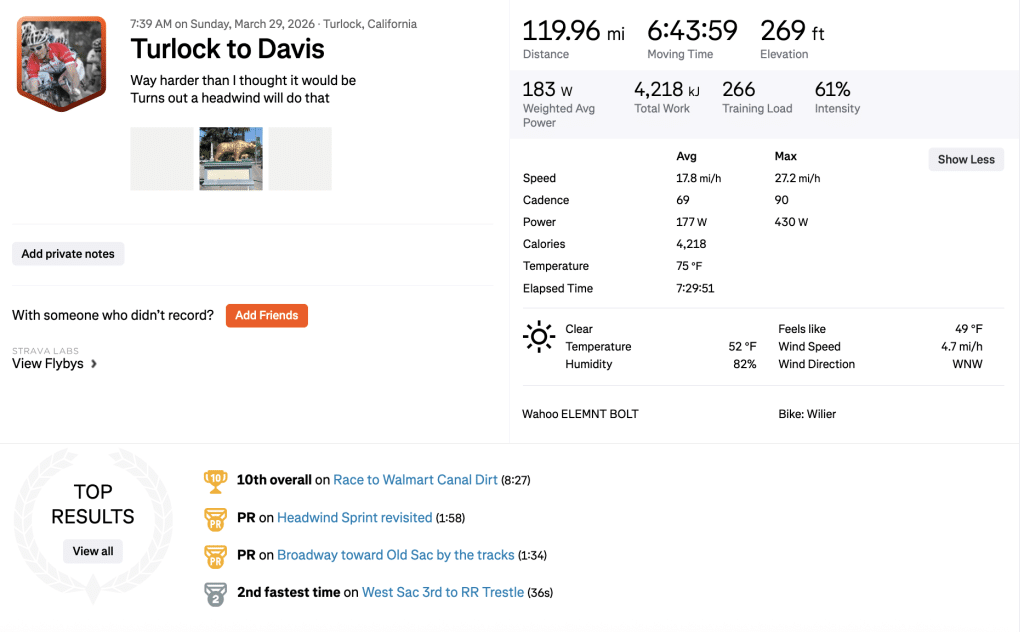The image size is (1024, 632).
Task: Click the Turlock to Davis title
Action: [227, 49]
